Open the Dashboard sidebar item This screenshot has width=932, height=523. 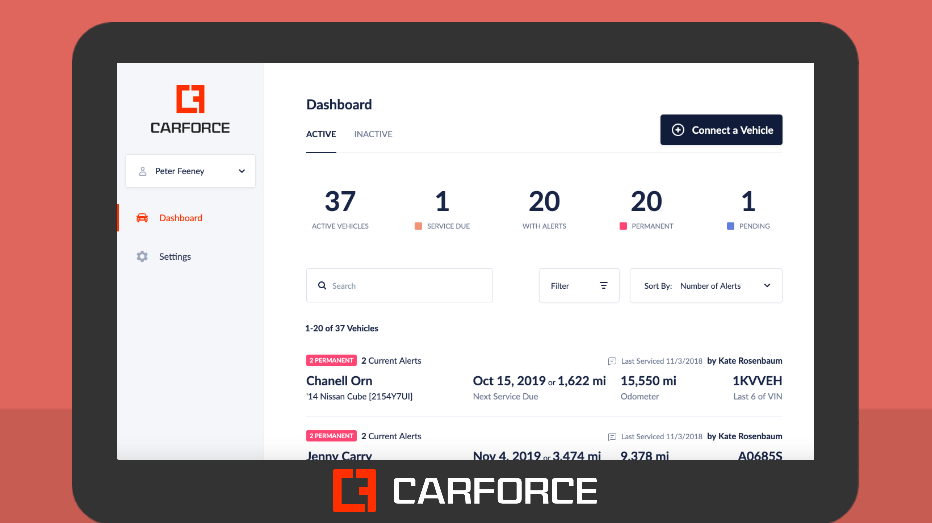(181, 218)
